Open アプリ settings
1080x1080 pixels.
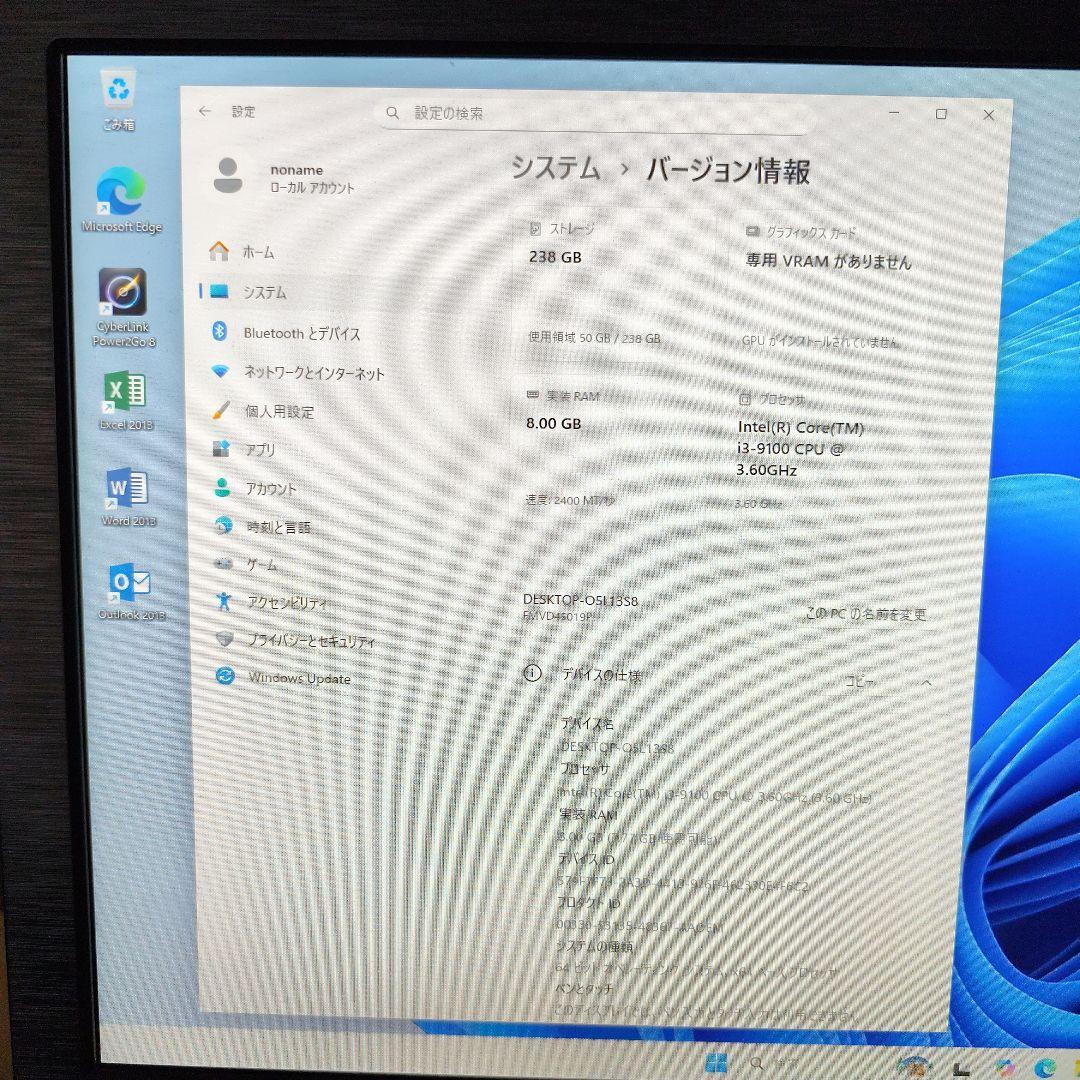pyautogui.click(x=259, y=450)
